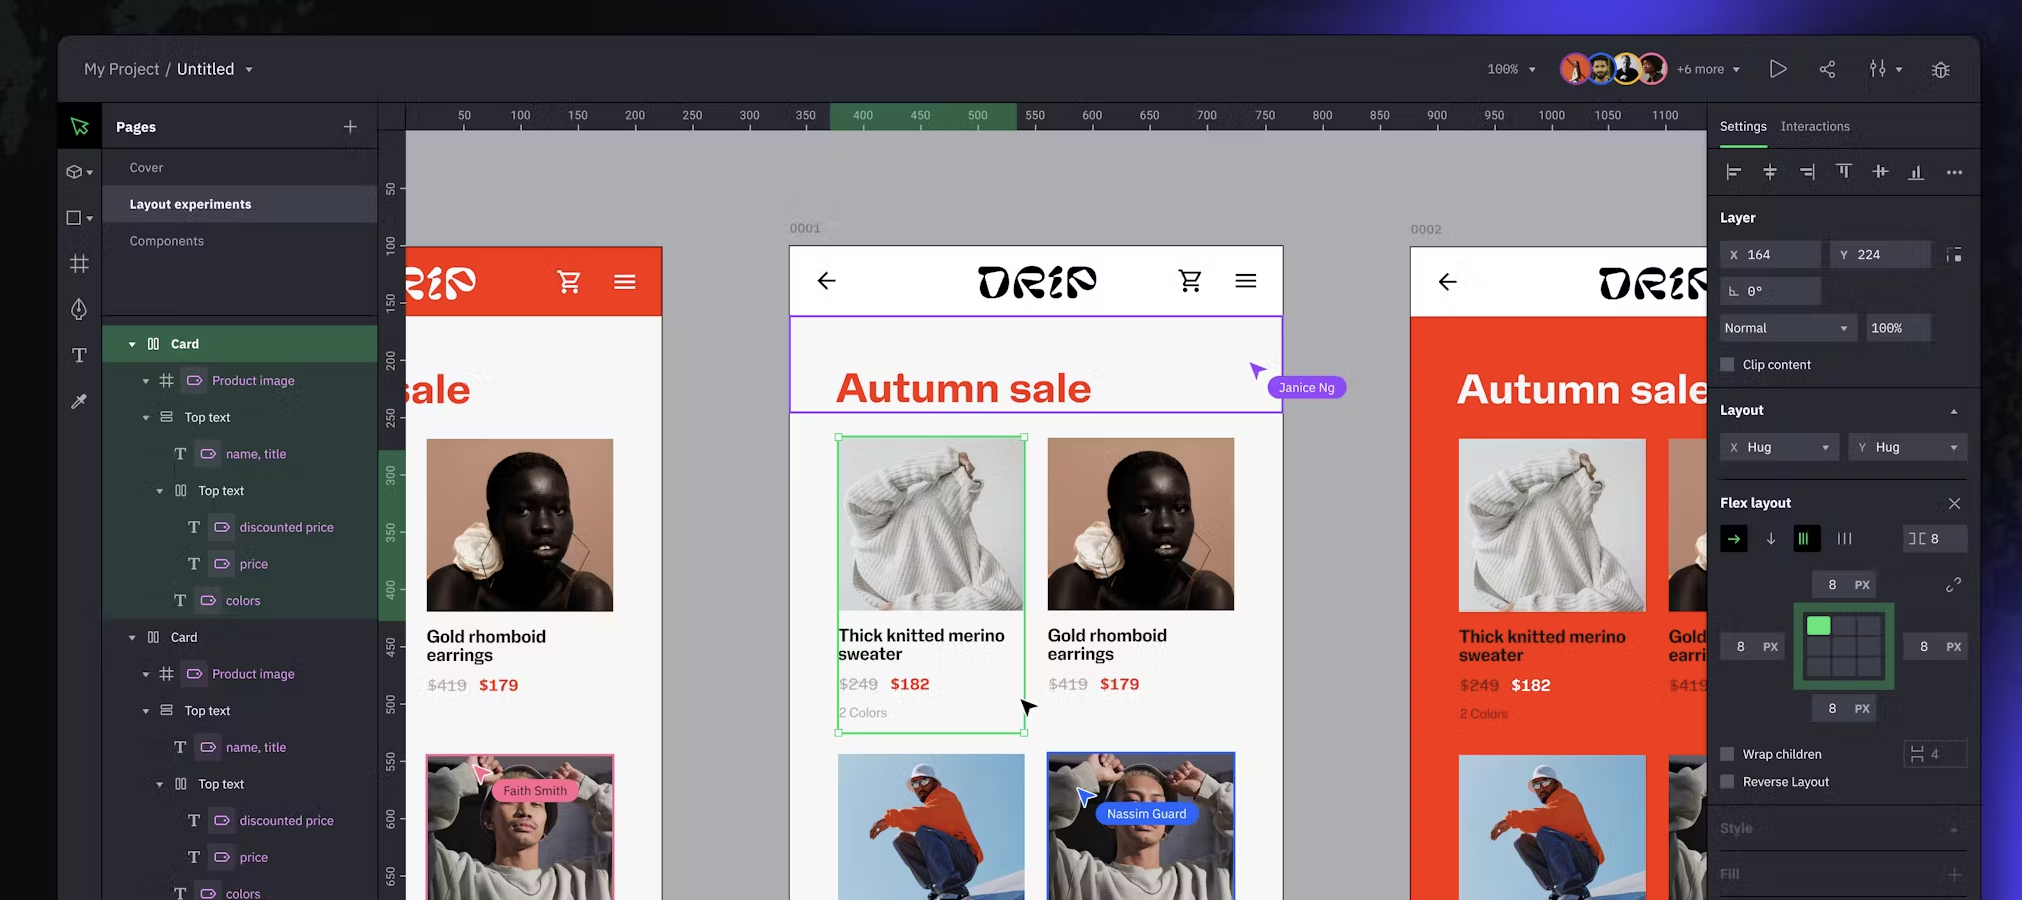Add a new page with plus icon
Screen dimensions: 2022x900
(350, 126)
